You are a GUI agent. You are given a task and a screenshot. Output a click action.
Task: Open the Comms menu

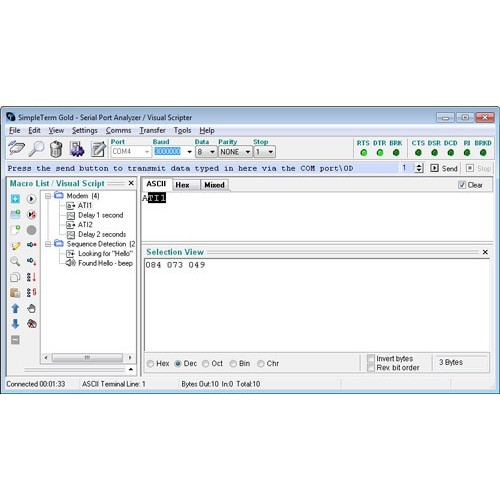[x=118, y=130]
